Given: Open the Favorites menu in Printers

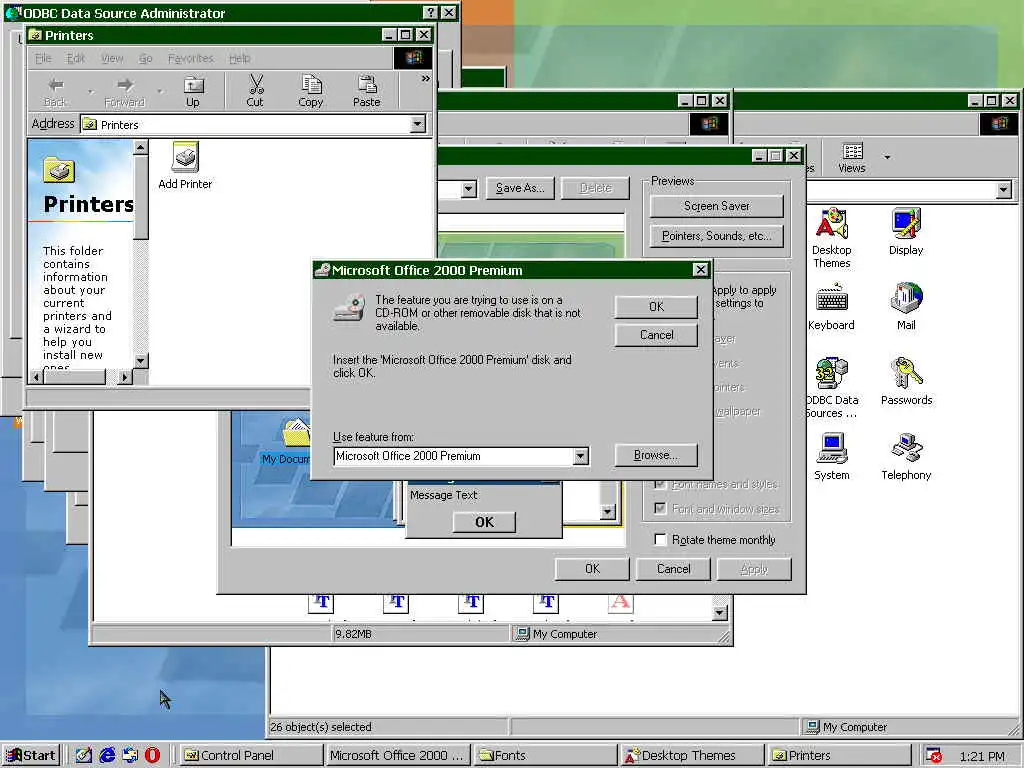Looking at the screenshot, I should tap(191, 58).
